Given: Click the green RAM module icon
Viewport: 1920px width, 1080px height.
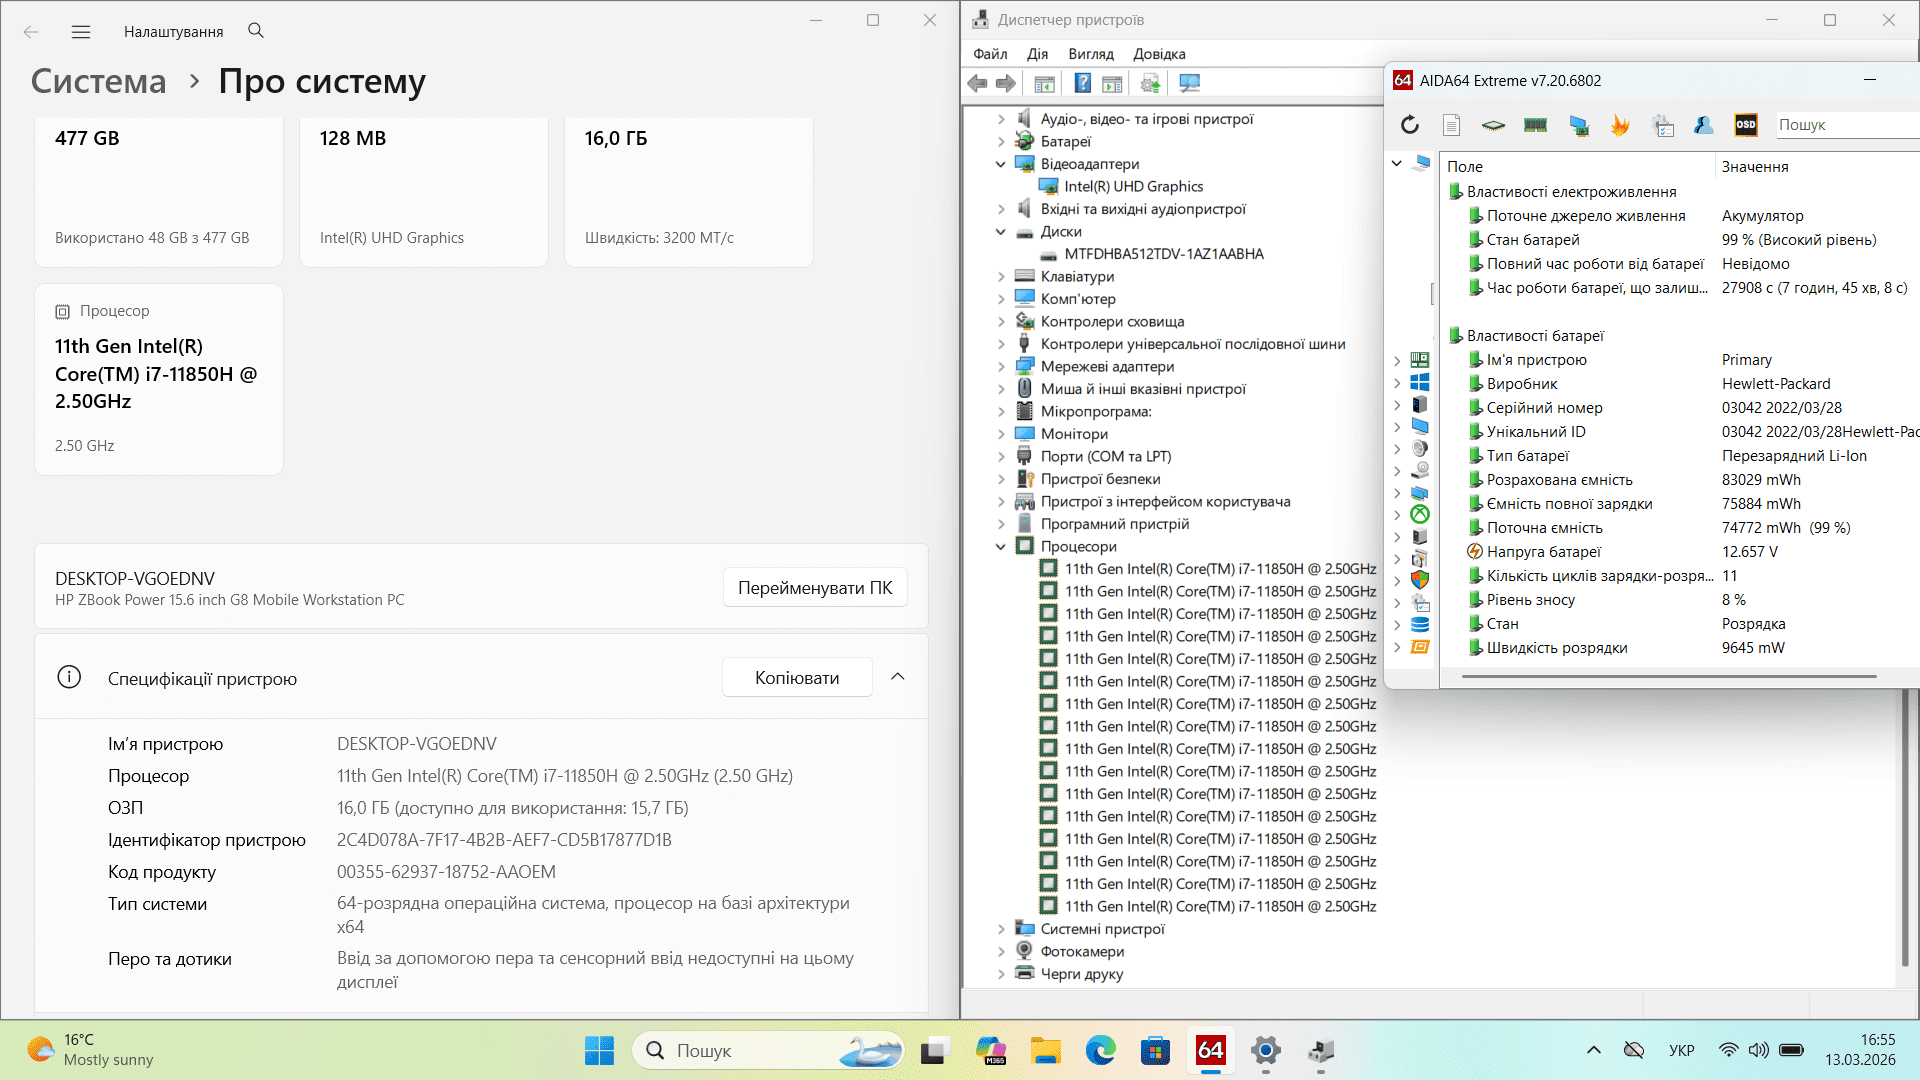Looking at the screenshot, I should [1535, 125].
